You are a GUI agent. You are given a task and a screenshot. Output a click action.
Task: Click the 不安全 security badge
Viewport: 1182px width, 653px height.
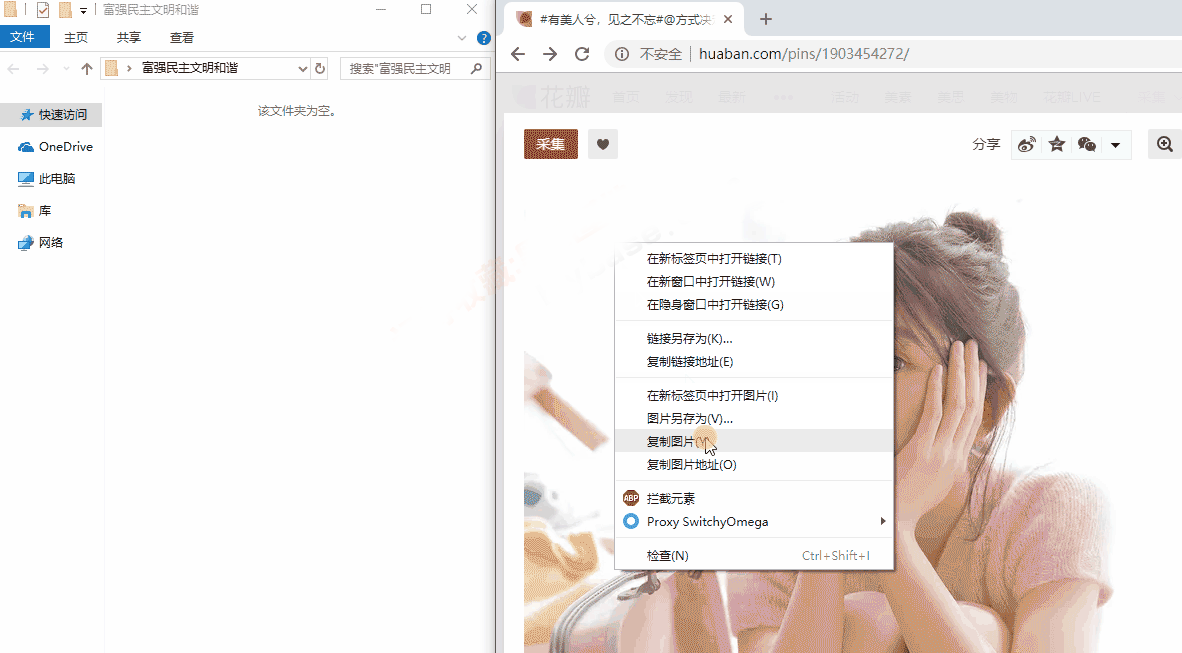click(x=651, y=54)
